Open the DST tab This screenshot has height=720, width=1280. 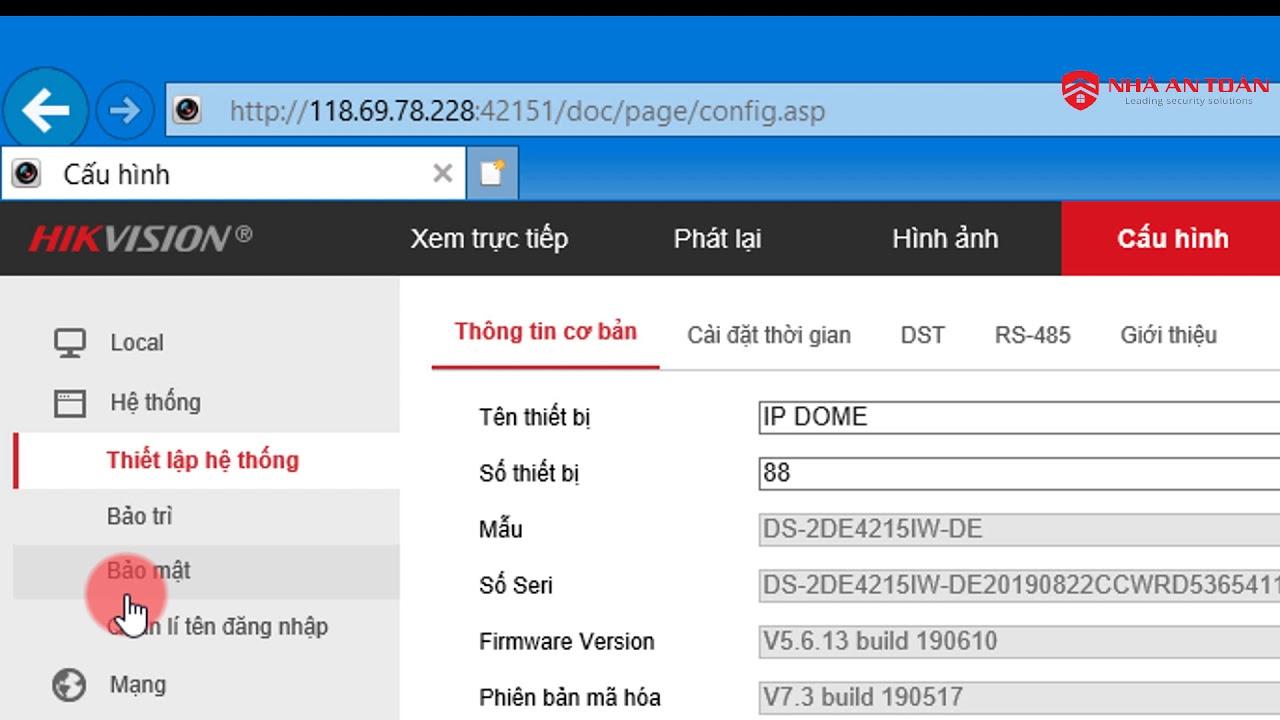[x=922, y=335]
